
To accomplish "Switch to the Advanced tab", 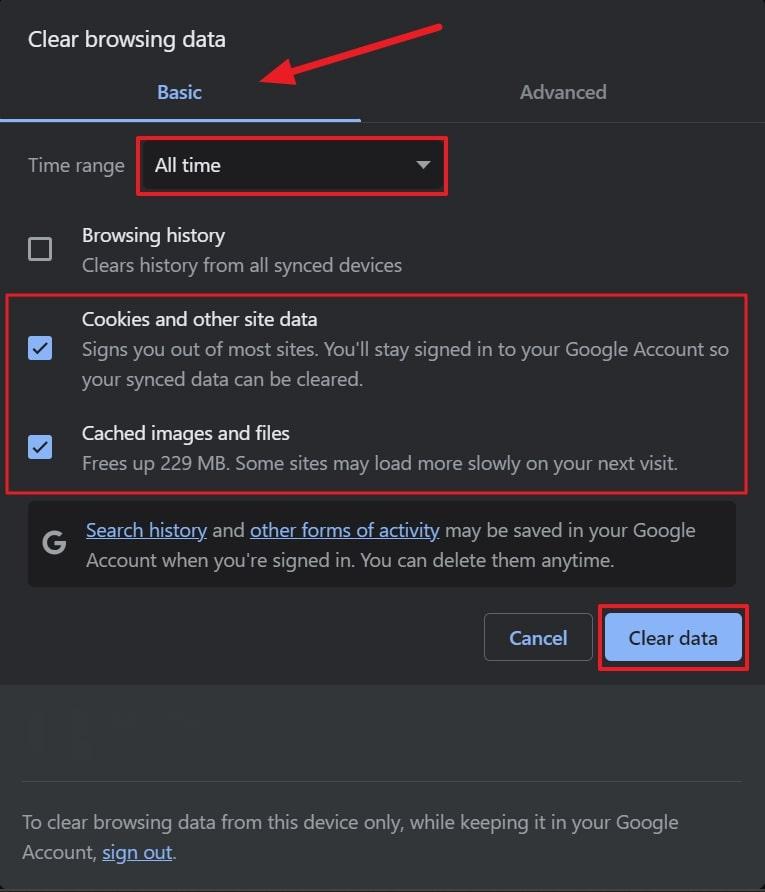I will pyautogui.click(x=563, y=92).
